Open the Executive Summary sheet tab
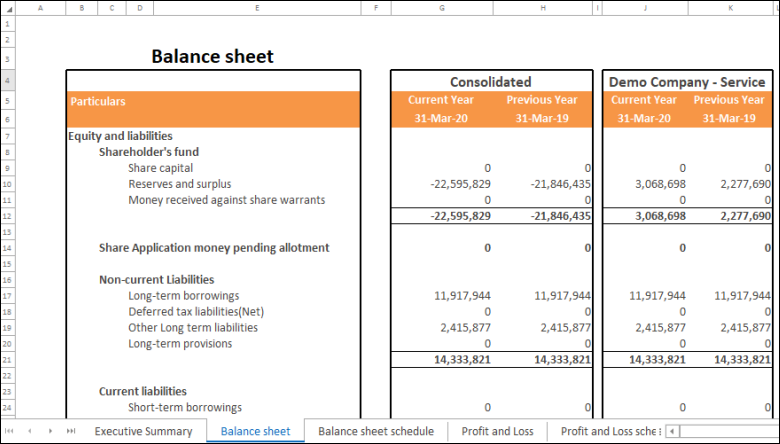The width and height of the screenshot is (780, 444). click(143, 431)
